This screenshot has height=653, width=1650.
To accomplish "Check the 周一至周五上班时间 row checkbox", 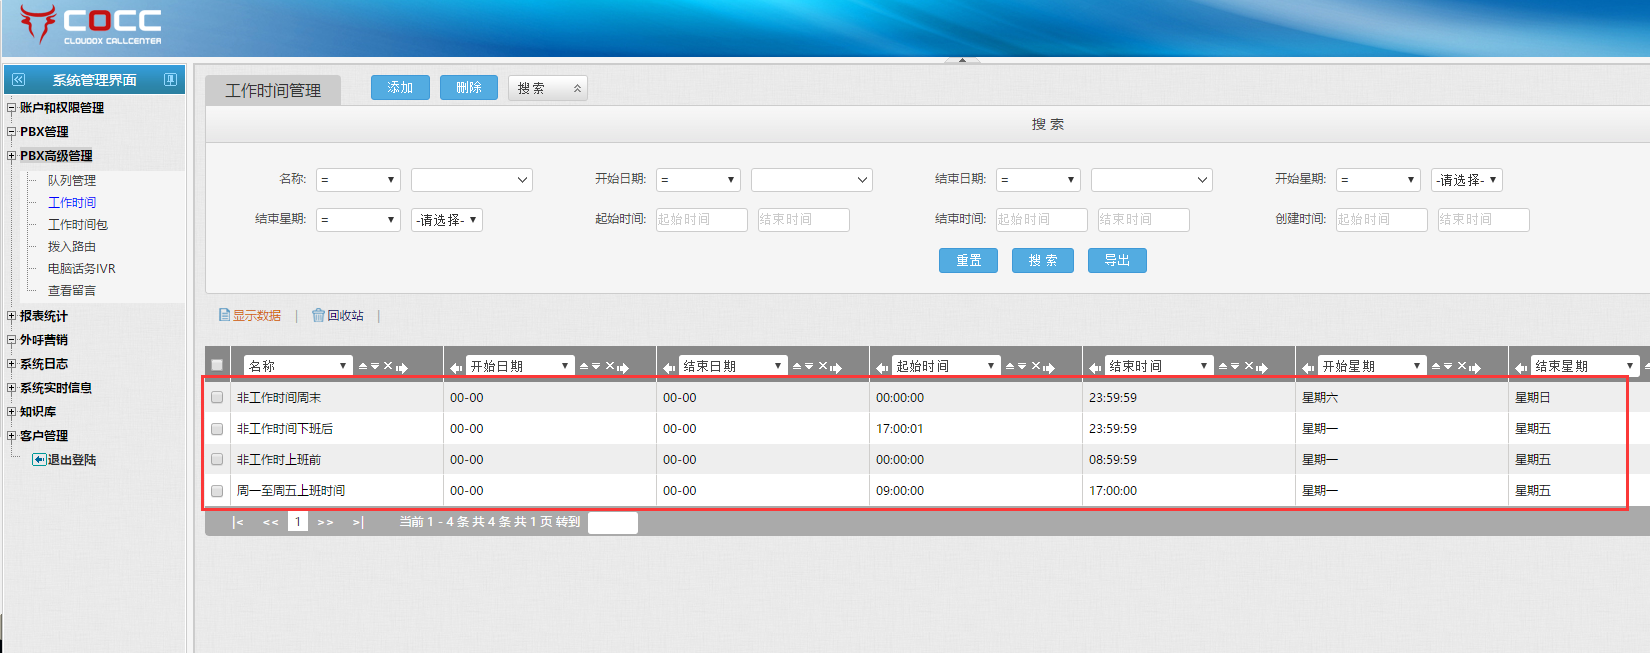I will 217,490.
